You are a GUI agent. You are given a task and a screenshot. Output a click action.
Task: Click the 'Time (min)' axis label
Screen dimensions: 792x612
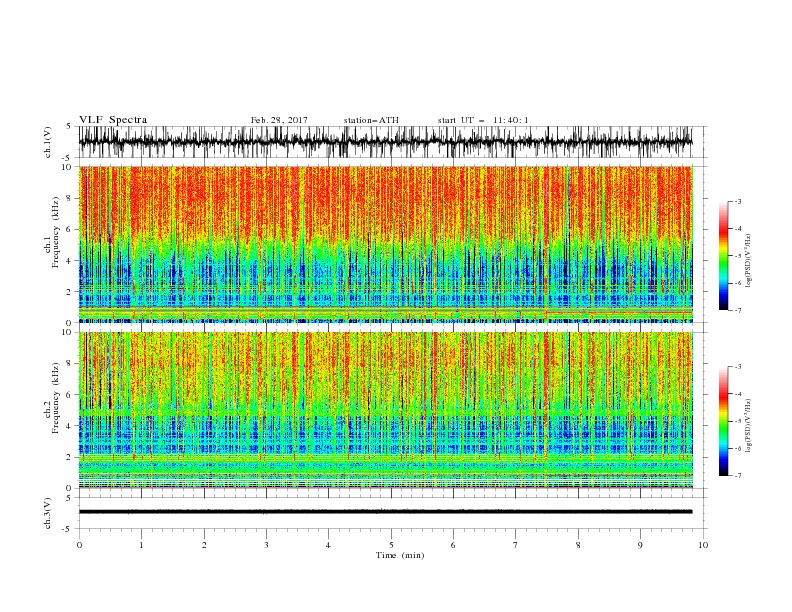[x=400, y=555]
